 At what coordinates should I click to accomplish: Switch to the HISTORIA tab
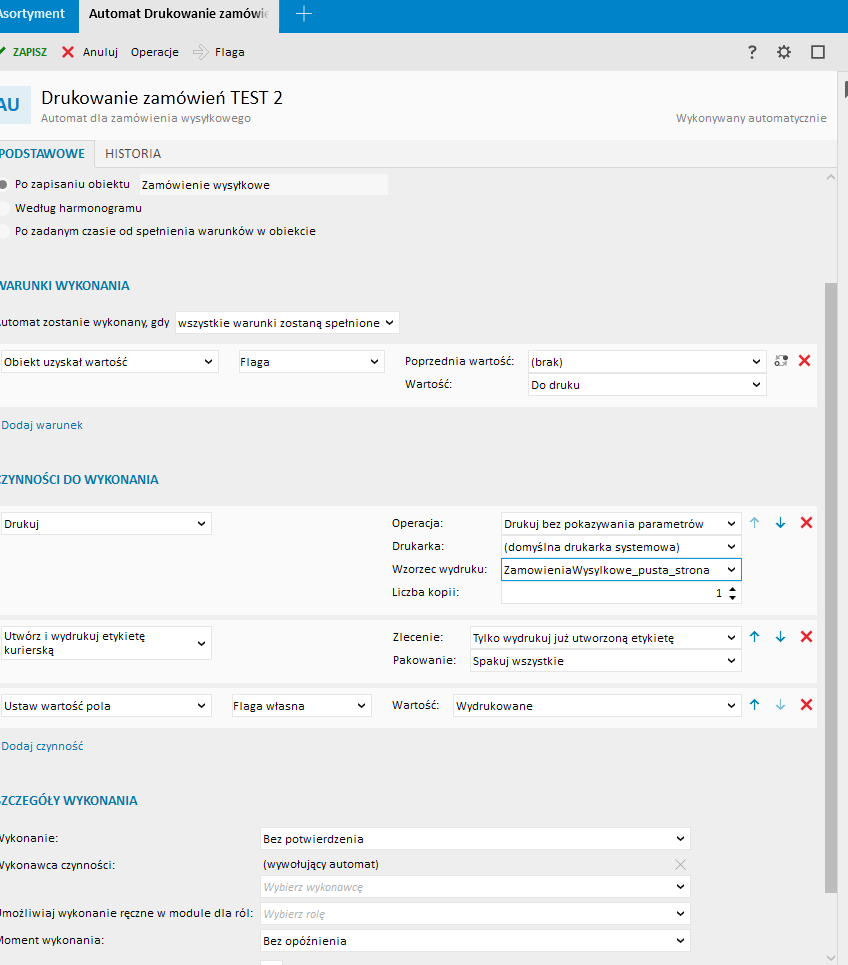[x=133, y=154]
